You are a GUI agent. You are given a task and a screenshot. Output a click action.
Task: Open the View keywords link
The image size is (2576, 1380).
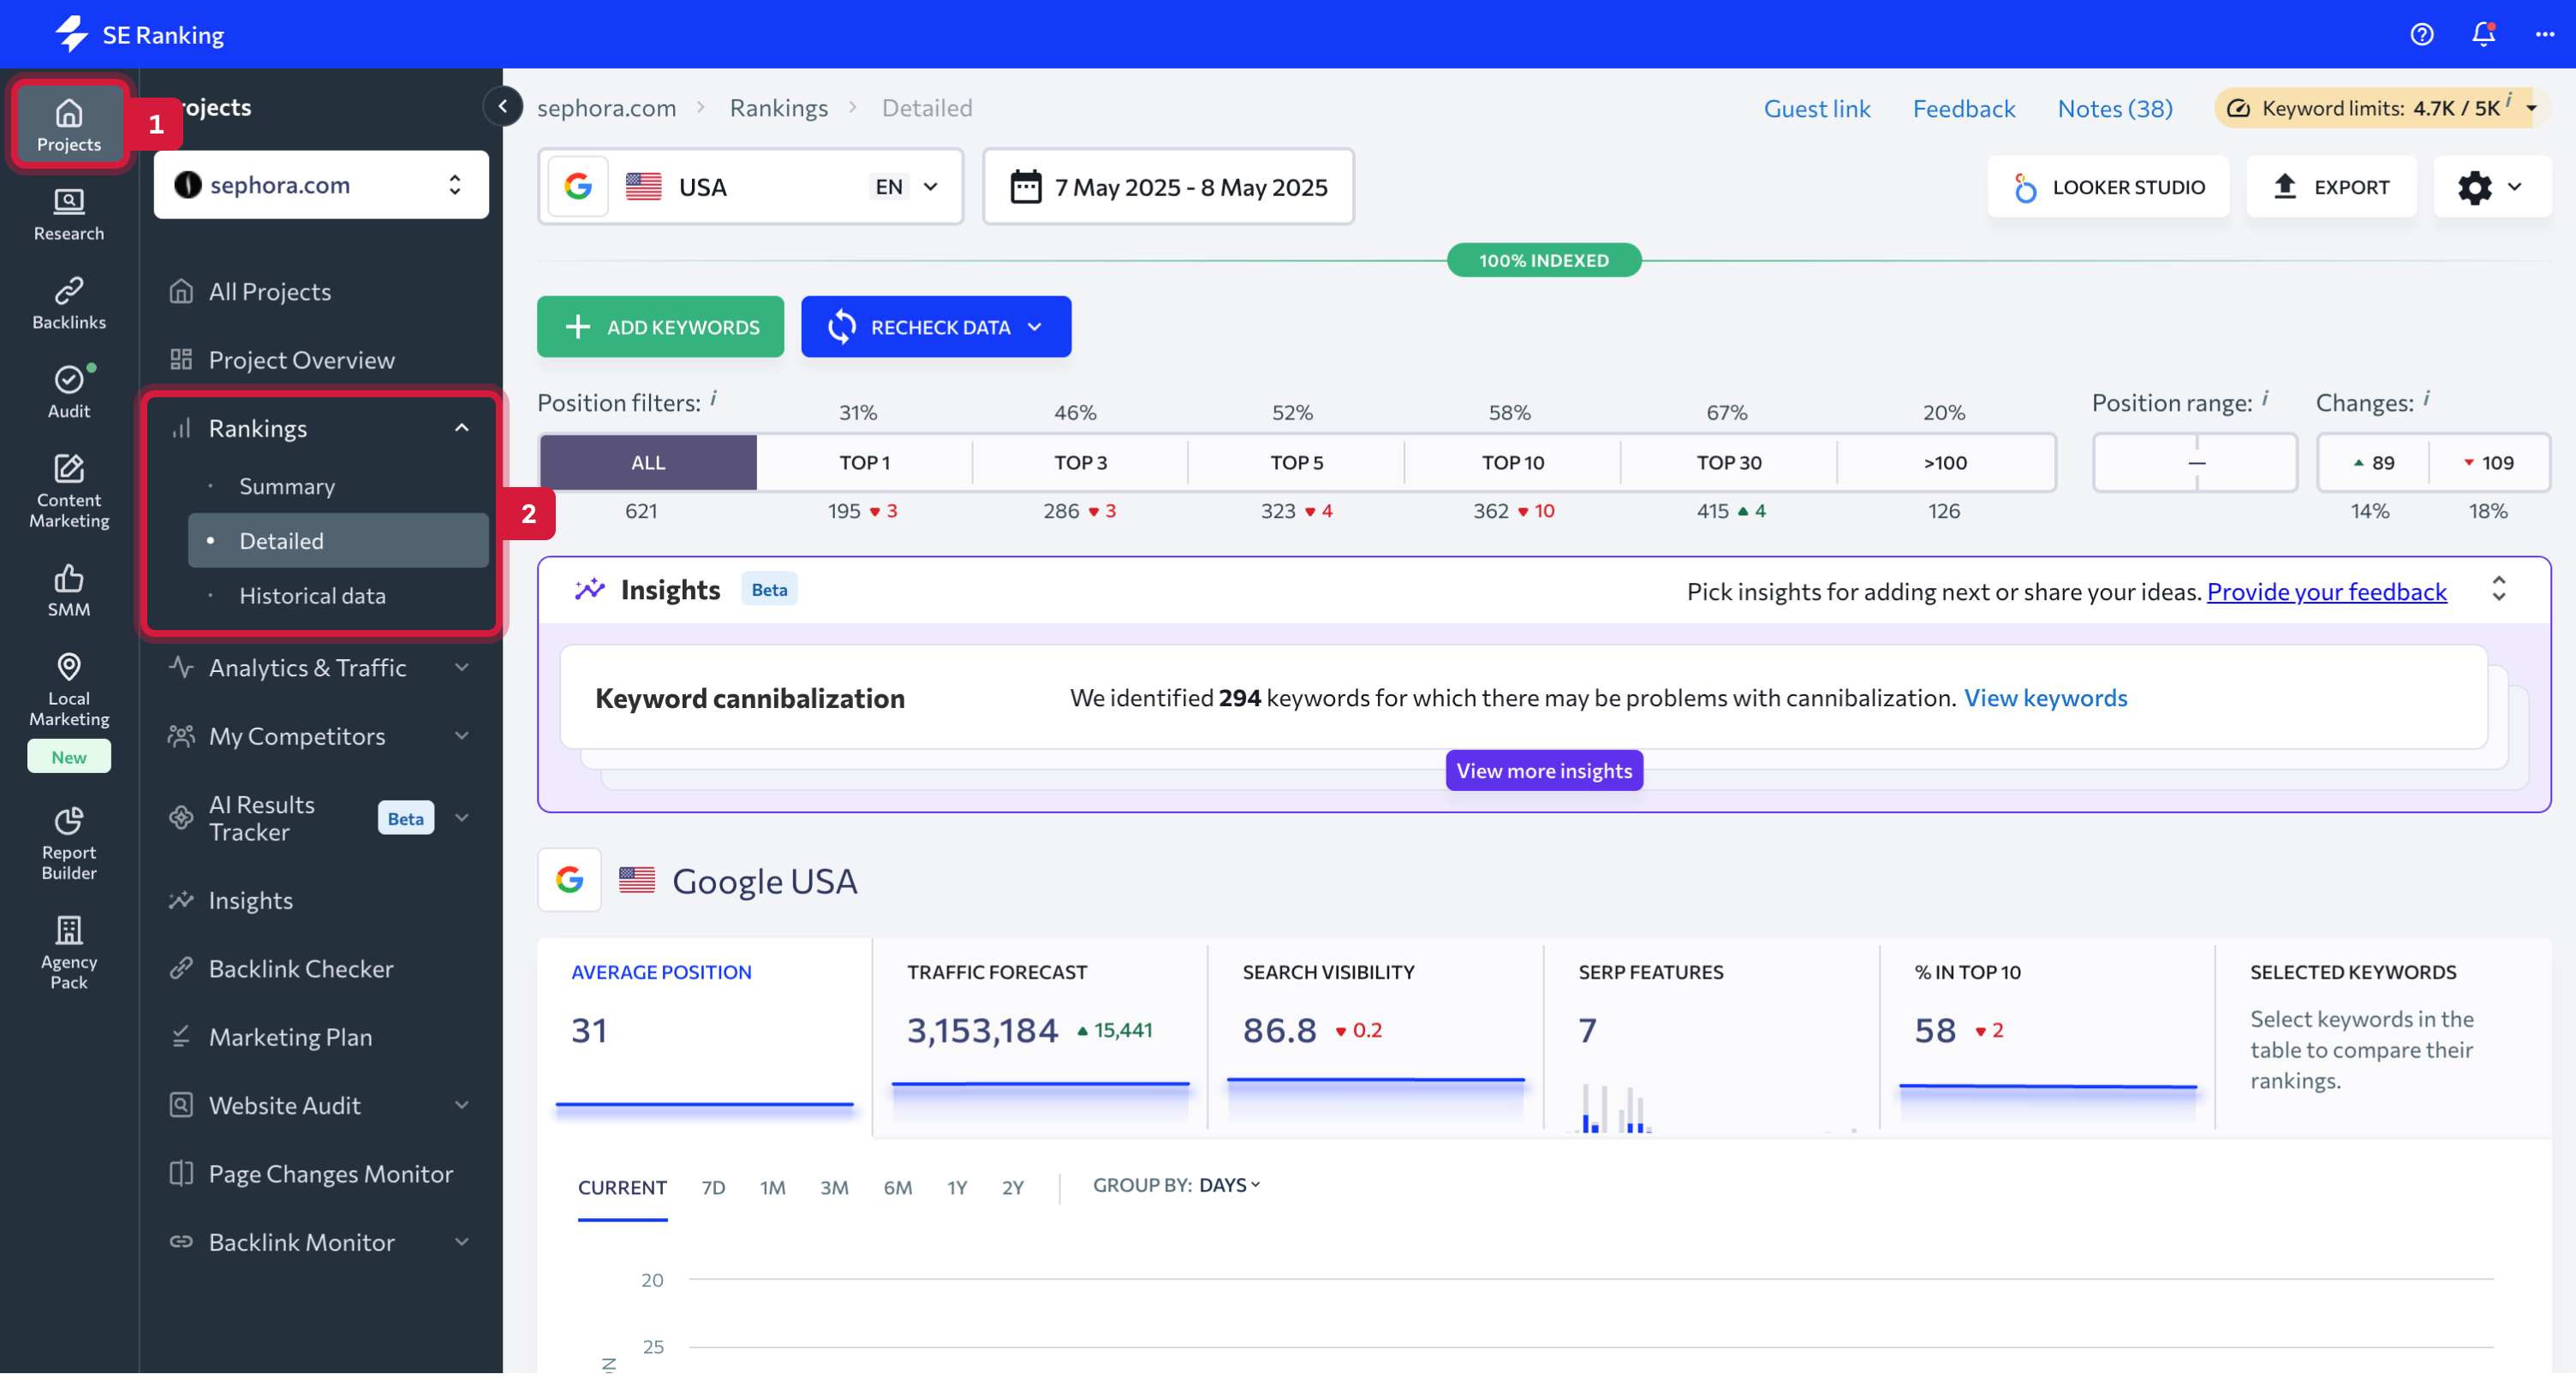click(2045, 697)
